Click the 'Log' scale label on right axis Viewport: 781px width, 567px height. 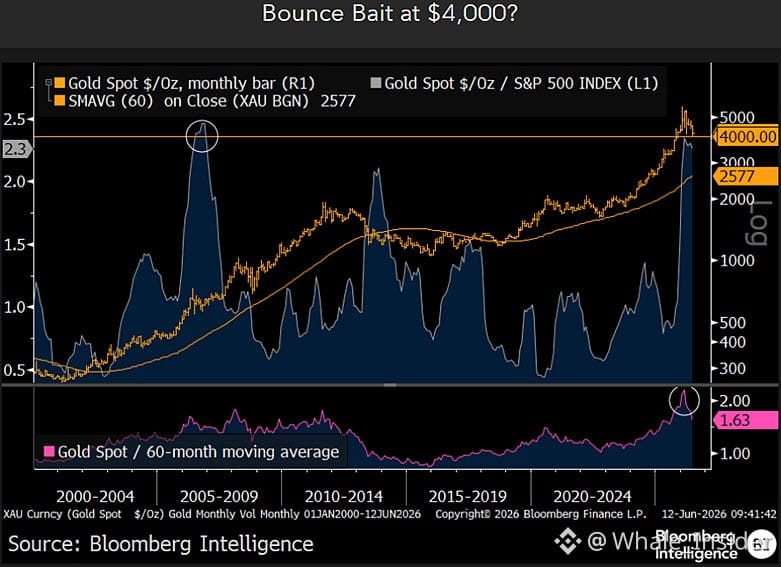click(759, 223)
